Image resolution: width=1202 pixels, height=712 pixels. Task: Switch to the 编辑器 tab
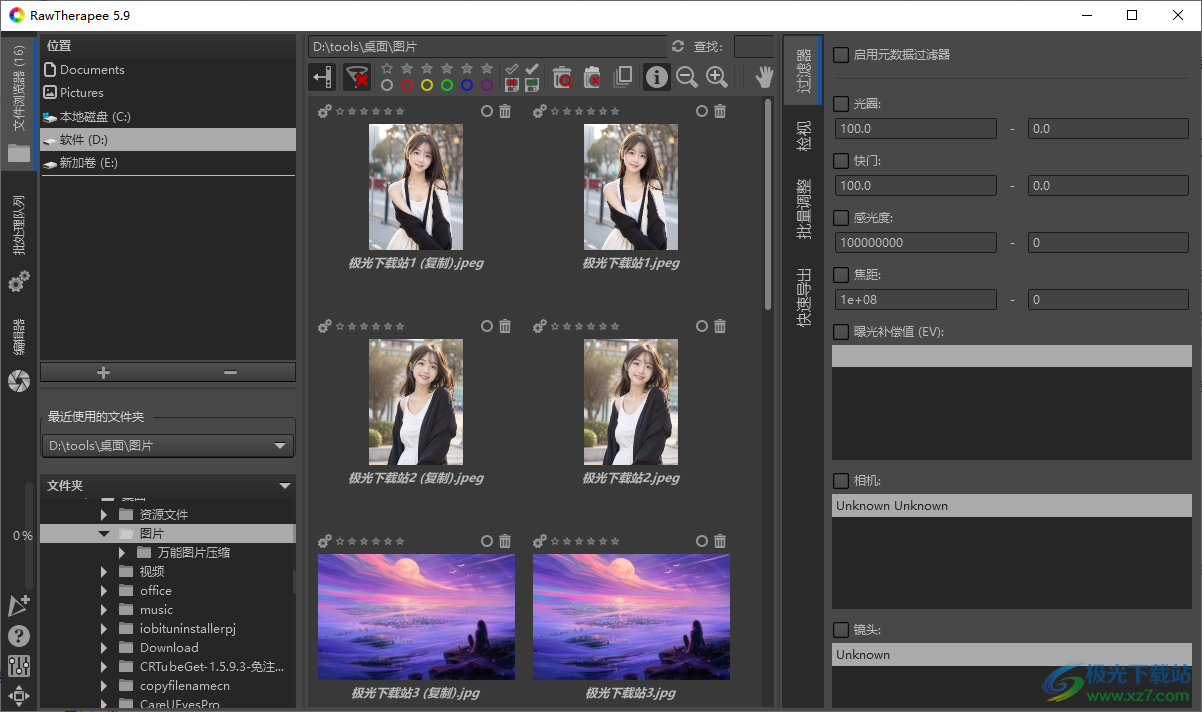[x=19, y=353]
